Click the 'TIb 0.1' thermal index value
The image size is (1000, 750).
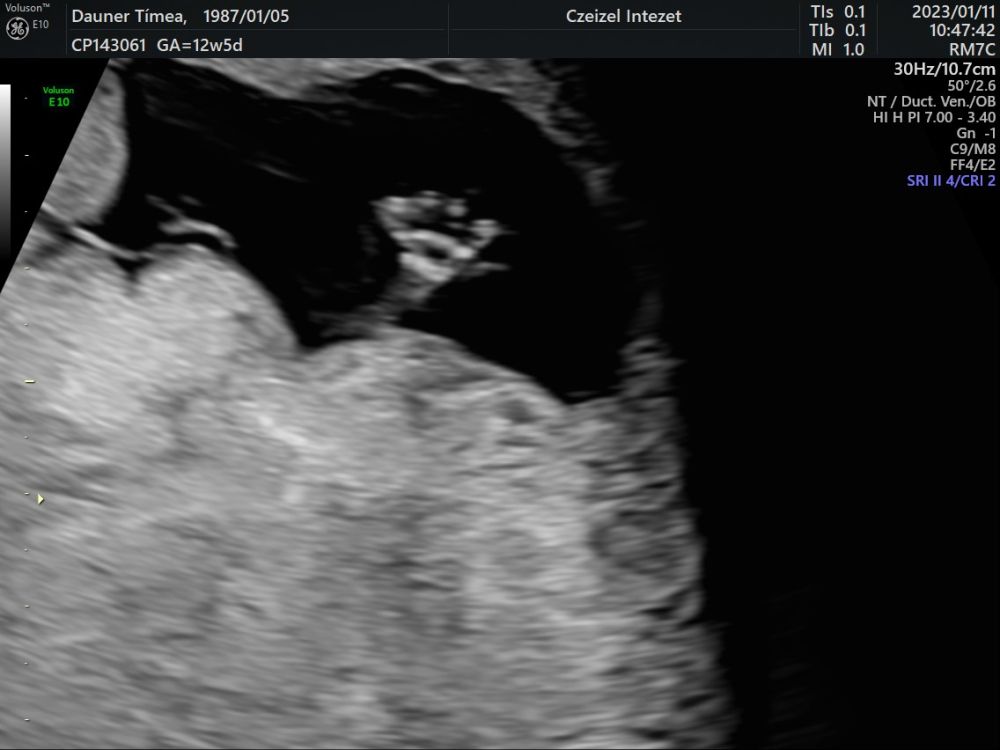[838, 30]
